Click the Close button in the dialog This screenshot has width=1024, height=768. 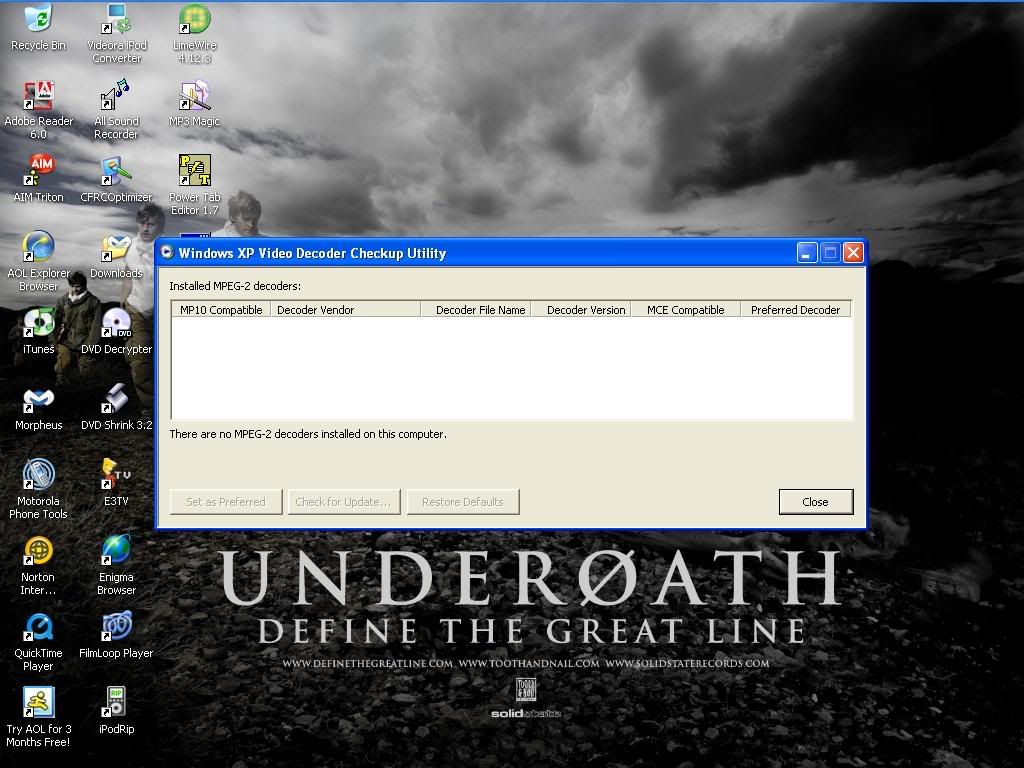pyautogui.click(x=816, y=502)
